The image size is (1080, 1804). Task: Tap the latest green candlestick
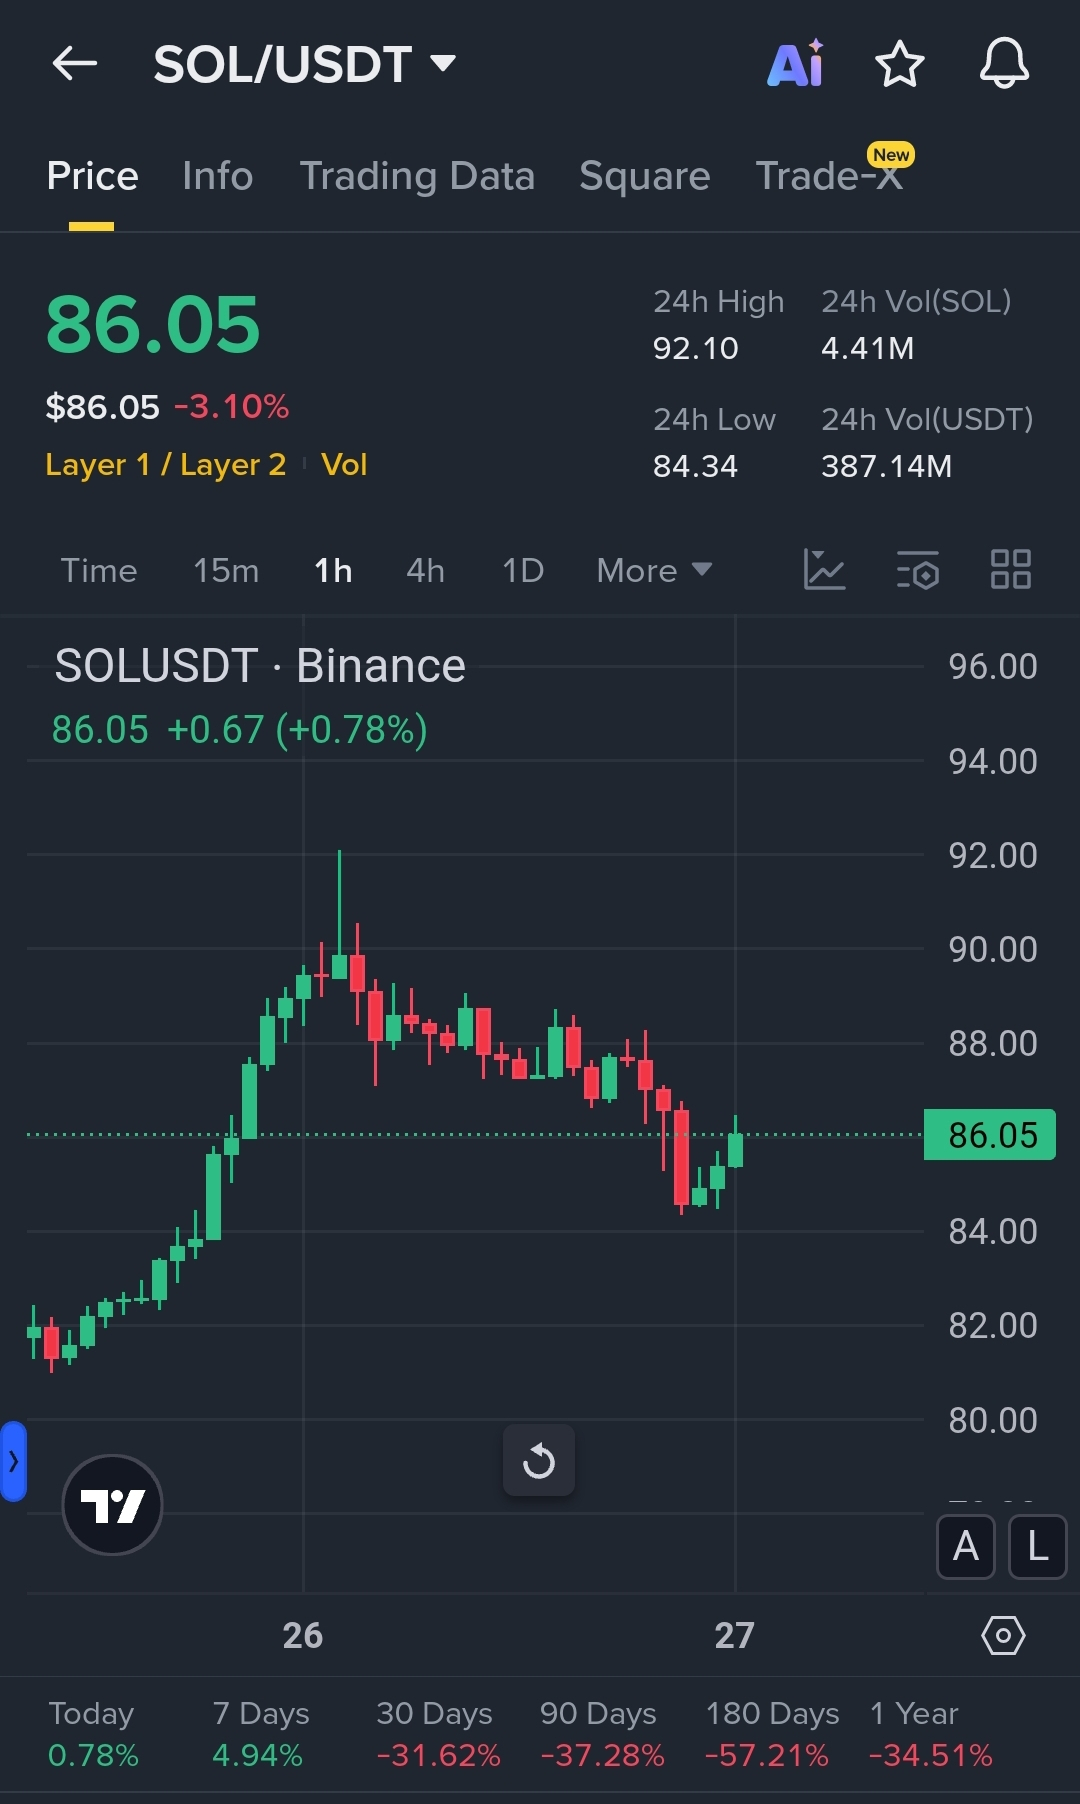[x=736, y=1149]
